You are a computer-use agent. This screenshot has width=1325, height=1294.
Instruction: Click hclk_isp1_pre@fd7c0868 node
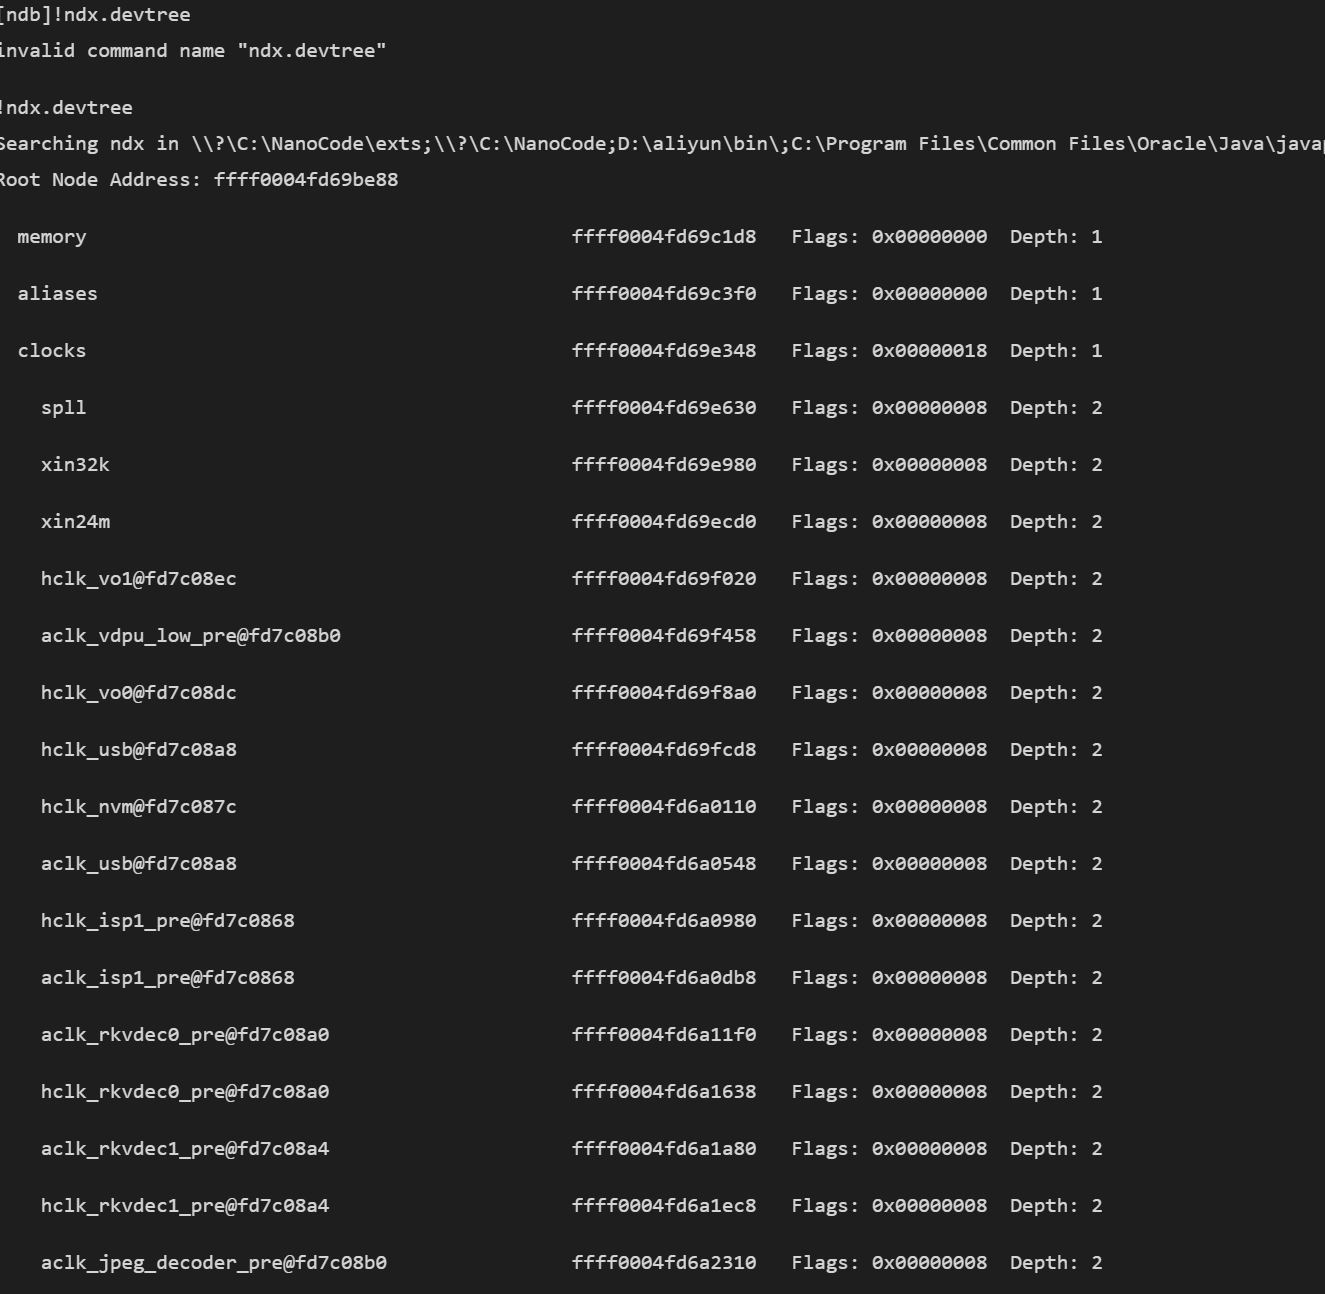(168, 921)
